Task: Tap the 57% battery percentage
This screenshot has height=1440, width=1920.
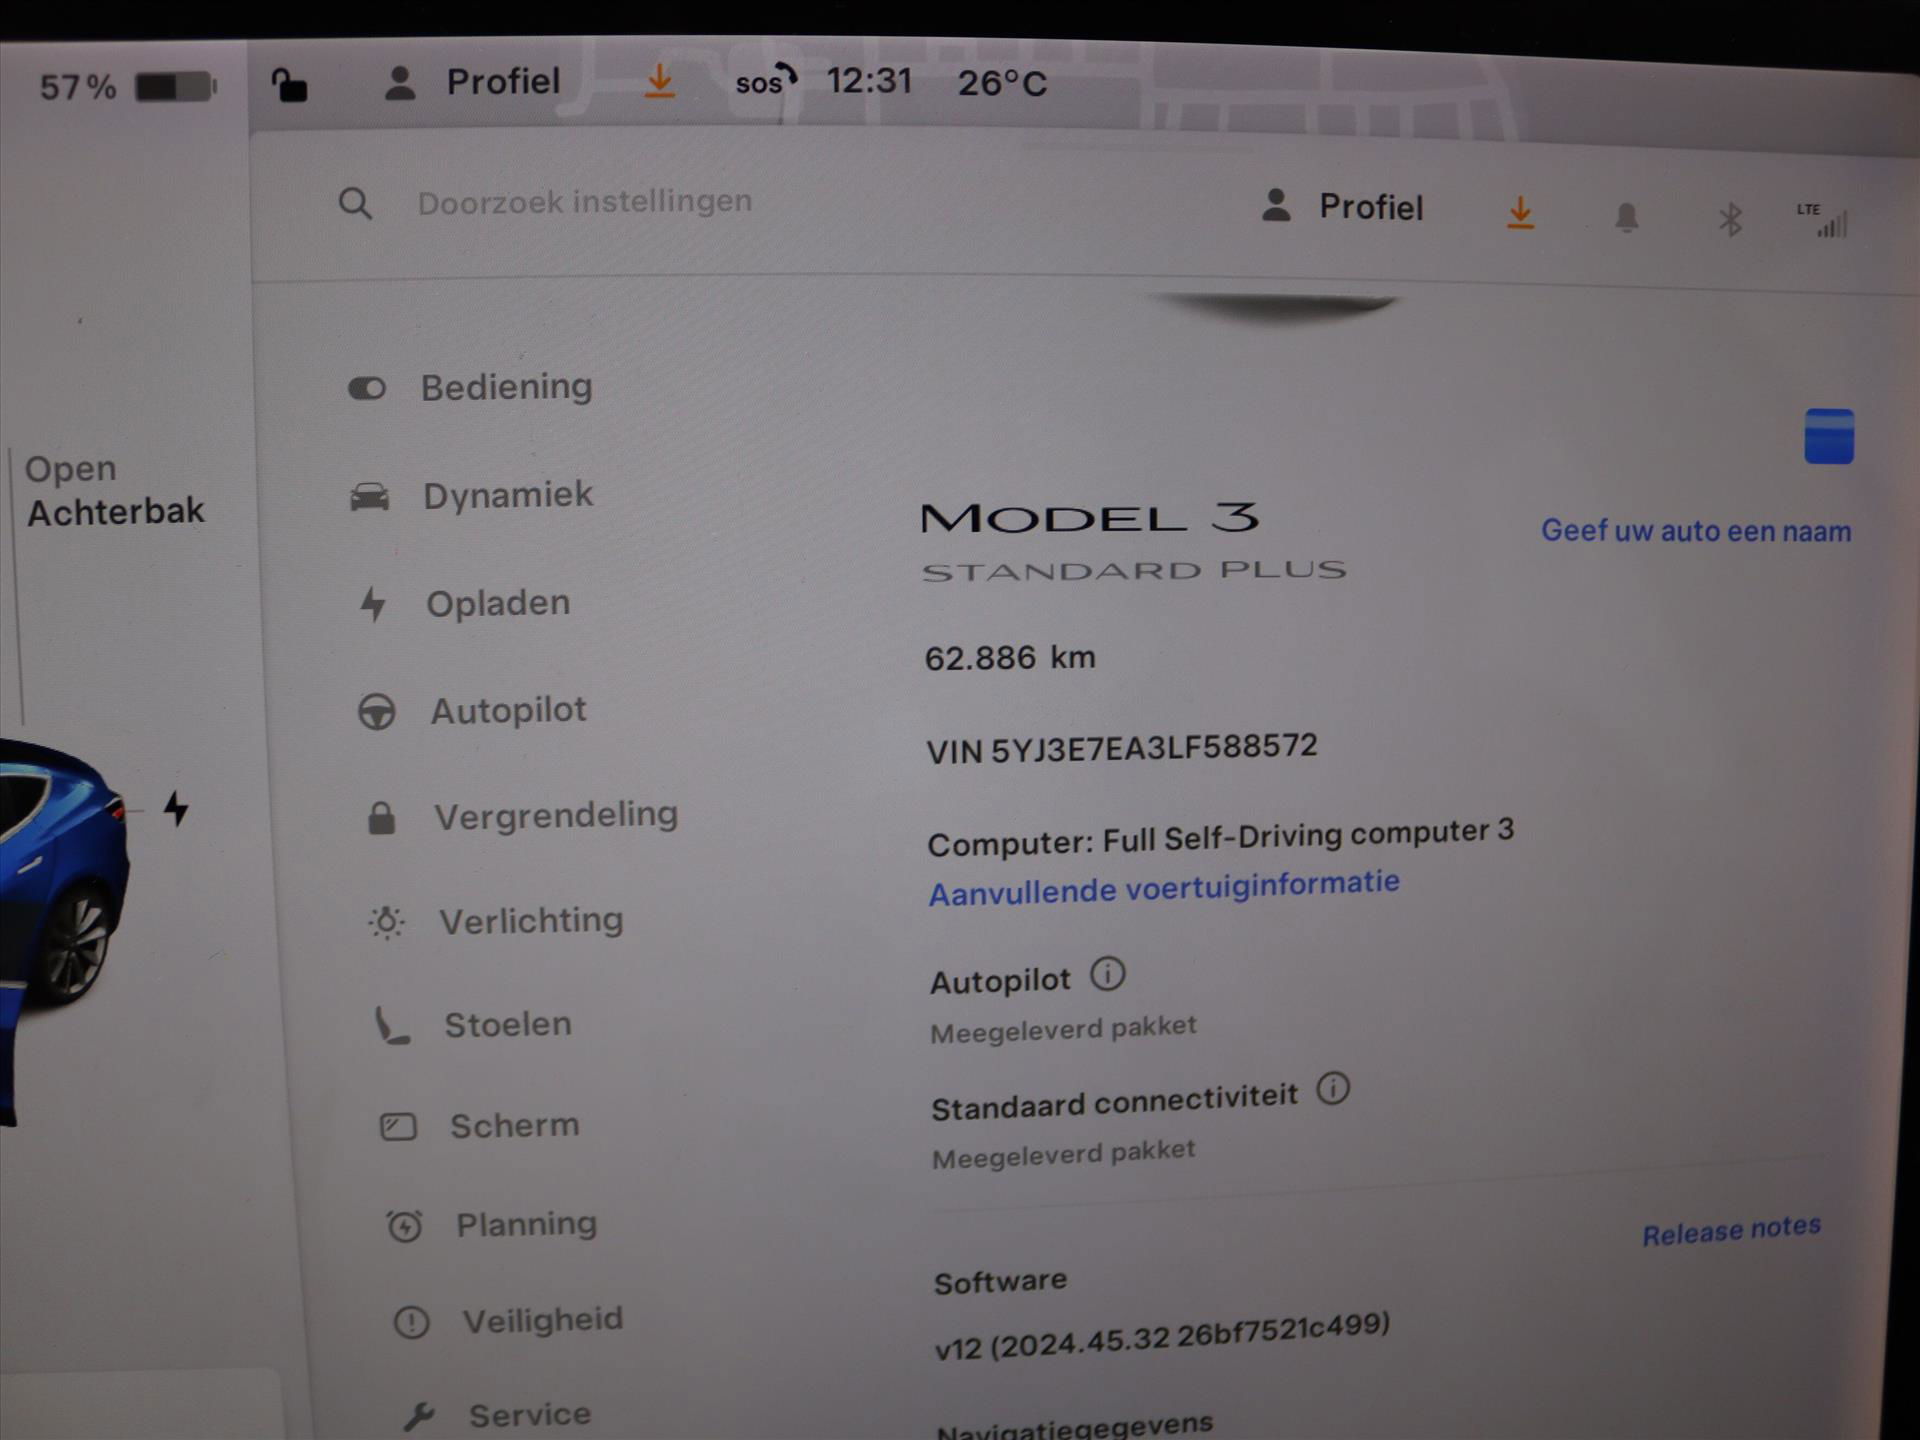Action: pos(77,88)
